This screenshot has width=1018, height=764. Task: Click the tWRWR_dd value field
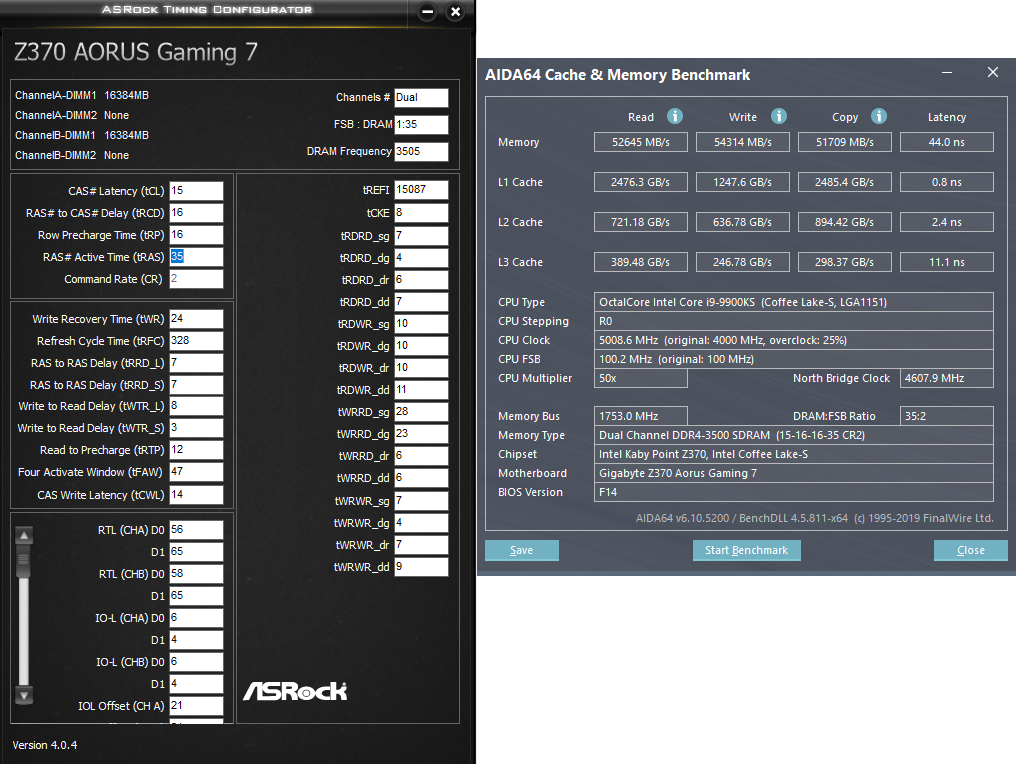pyautogui.click(x=421, y=567)
